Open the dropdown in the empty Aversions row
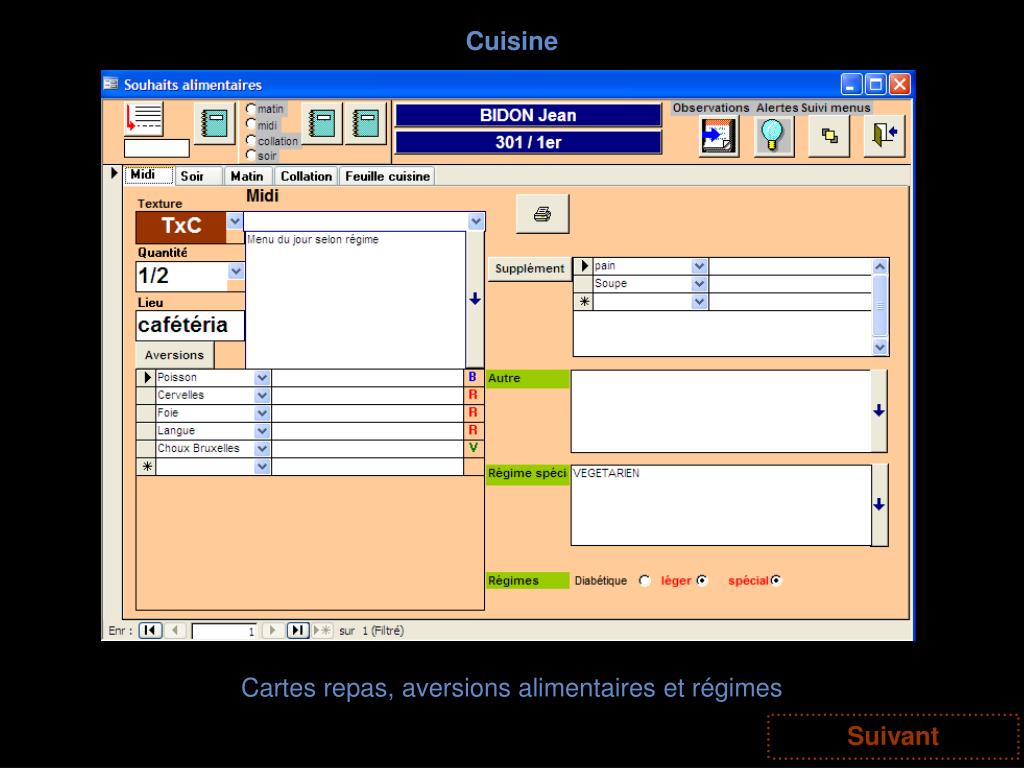 (x=262, y=466)
